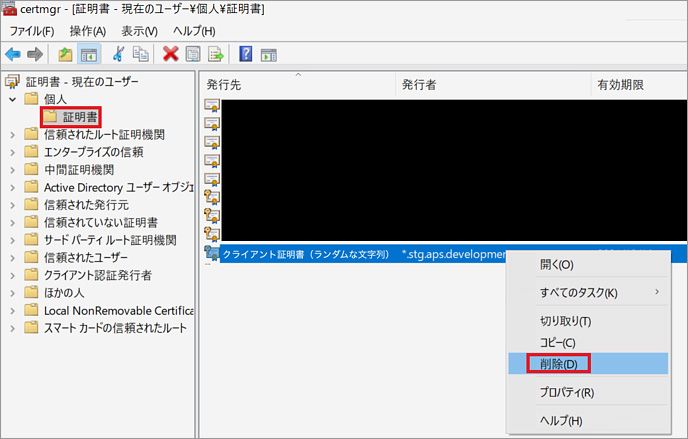Select the ほかの人 folder
The width and height of the screenshot is (688, 439).
54,293
